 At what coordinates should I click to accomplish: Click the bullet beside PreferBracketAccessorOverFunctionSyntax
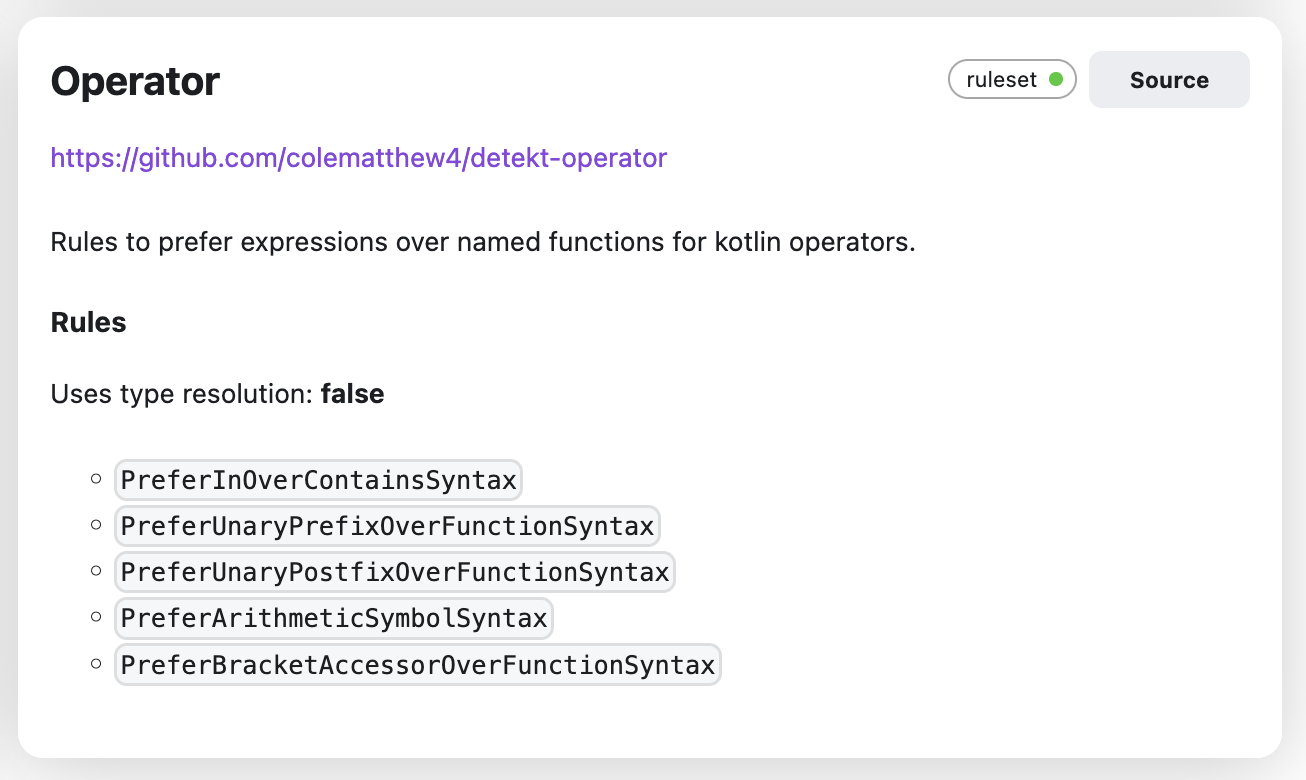point(96,663)
